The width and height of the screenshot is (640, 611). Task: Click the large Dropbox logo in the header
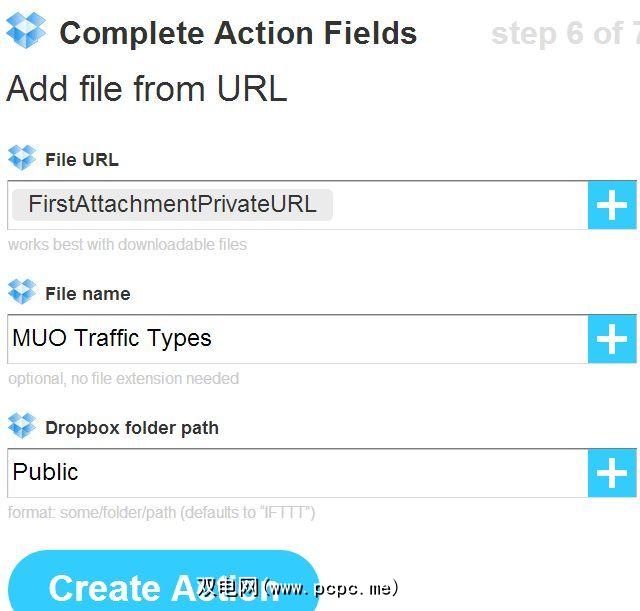point(26,31)
